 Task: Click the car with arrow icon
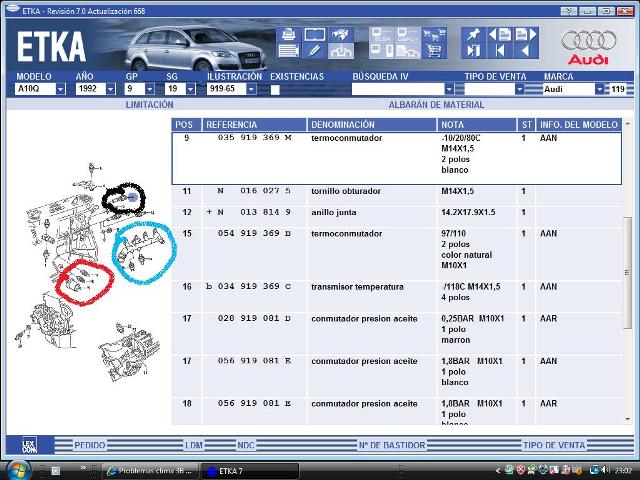tap(340, 51)
